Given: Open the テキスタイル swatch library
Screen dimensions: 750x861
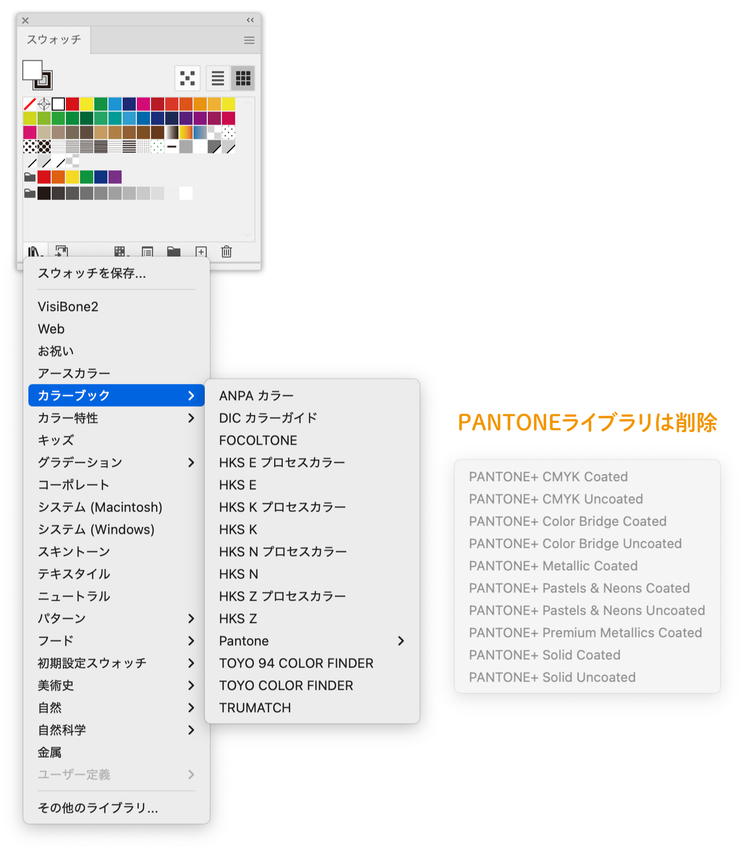Looking at the screenshot, I should pos(116,574).
